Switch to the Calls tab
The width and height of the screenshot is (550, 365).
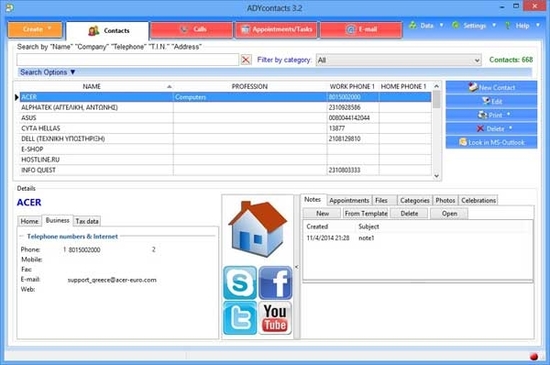(192, 29)
